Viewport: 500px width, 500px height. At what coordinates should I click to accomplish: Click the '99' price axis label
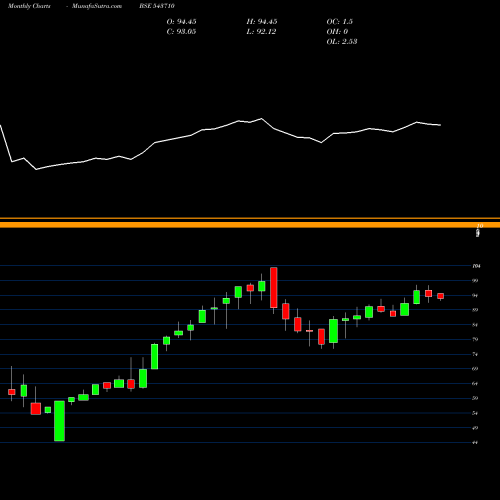point(475,281)
